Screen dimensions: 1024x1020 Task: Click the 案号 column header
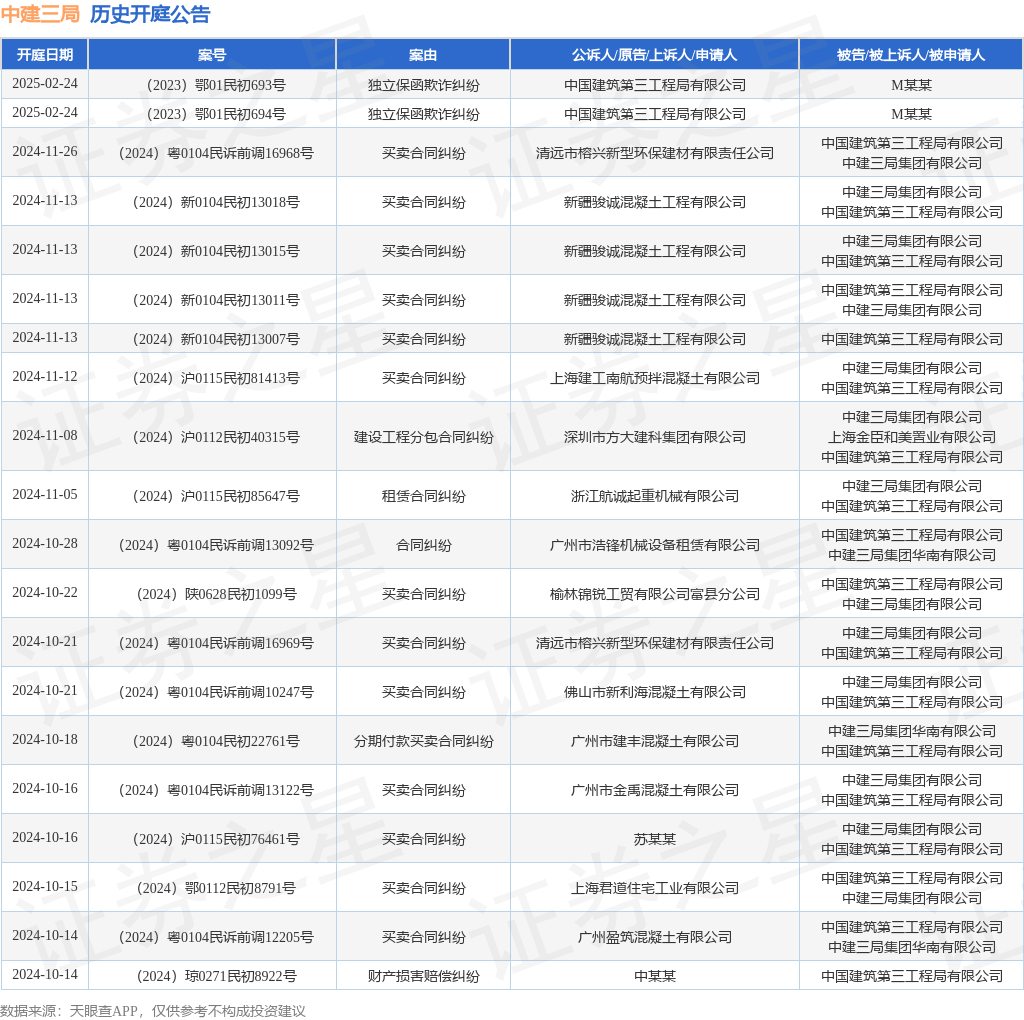click(212, 55)
